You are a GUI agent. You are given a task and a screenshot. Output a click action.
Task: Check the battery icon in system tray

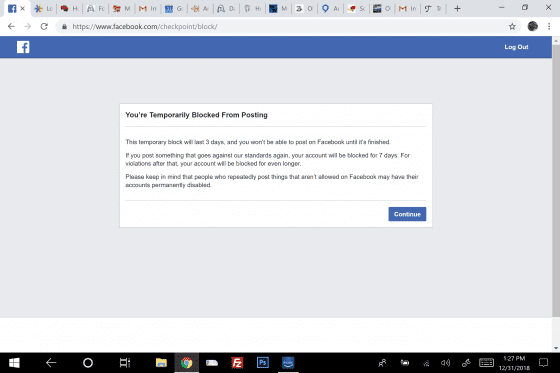coord(405,363)
